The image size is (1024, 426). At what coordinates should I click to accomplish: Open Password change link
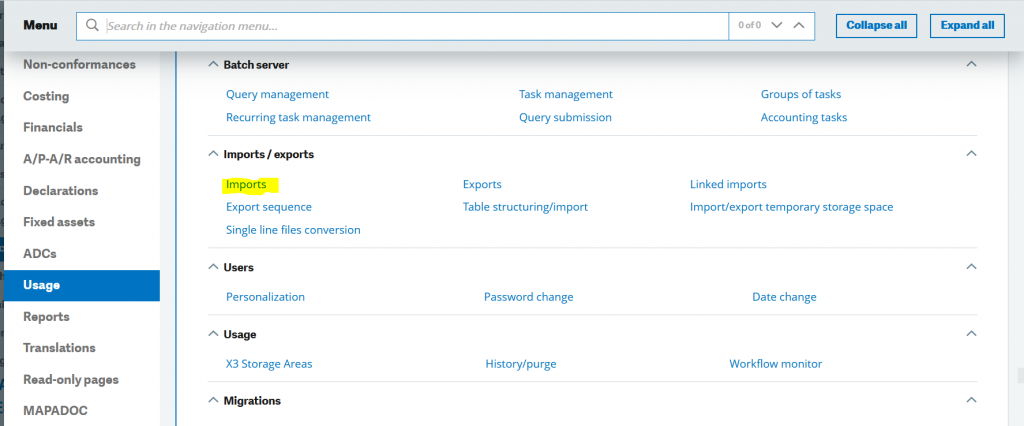coord(528,297)
